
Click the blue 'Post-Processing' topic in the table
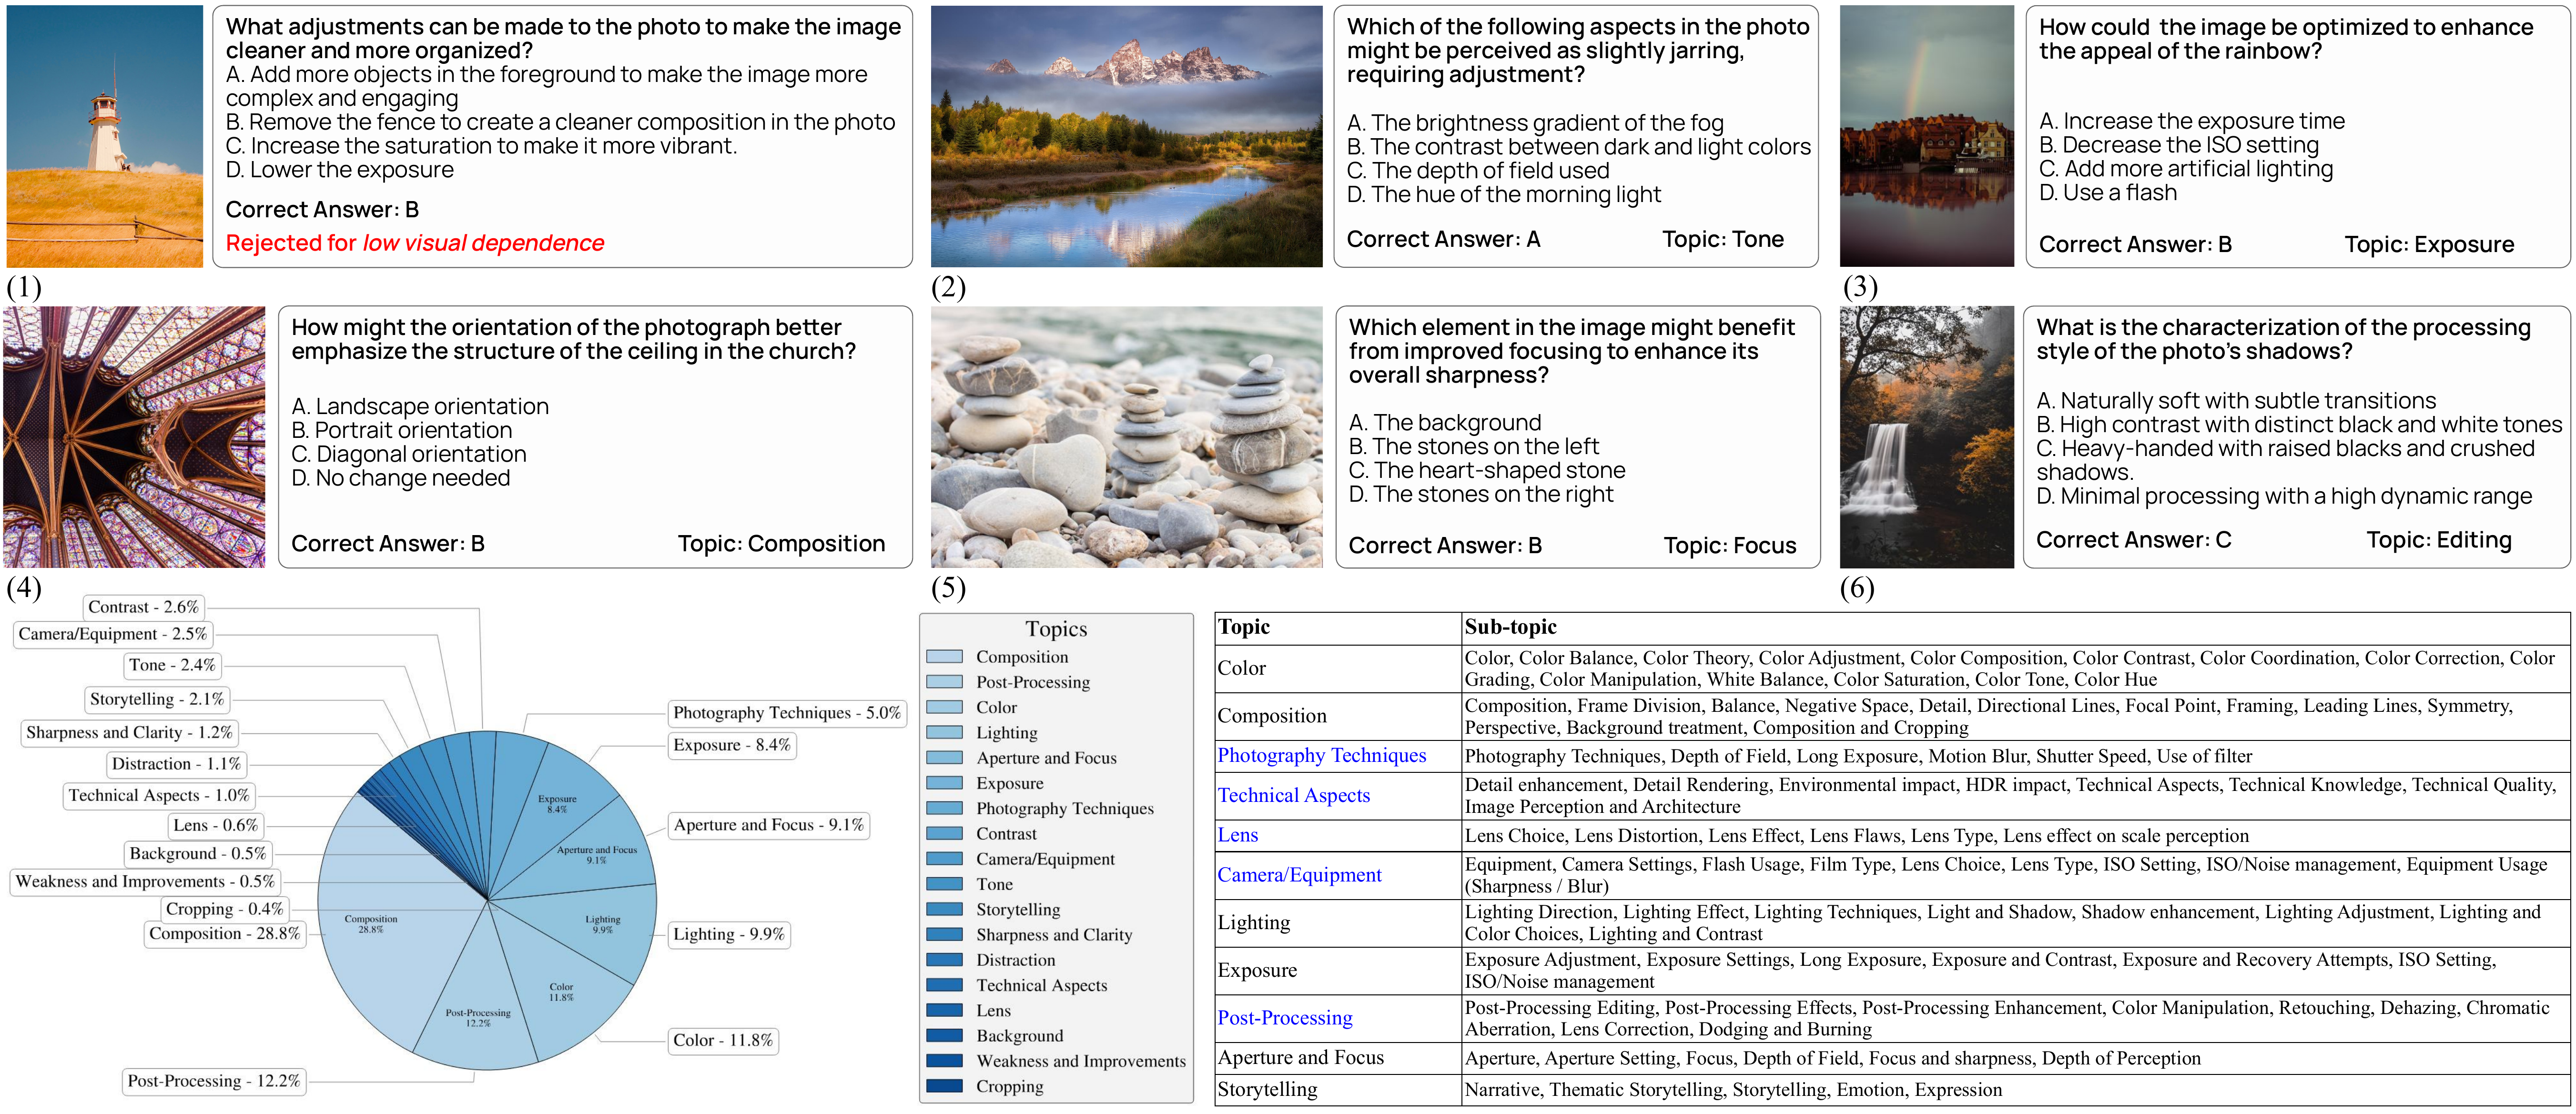(x=1284, y=1018)
